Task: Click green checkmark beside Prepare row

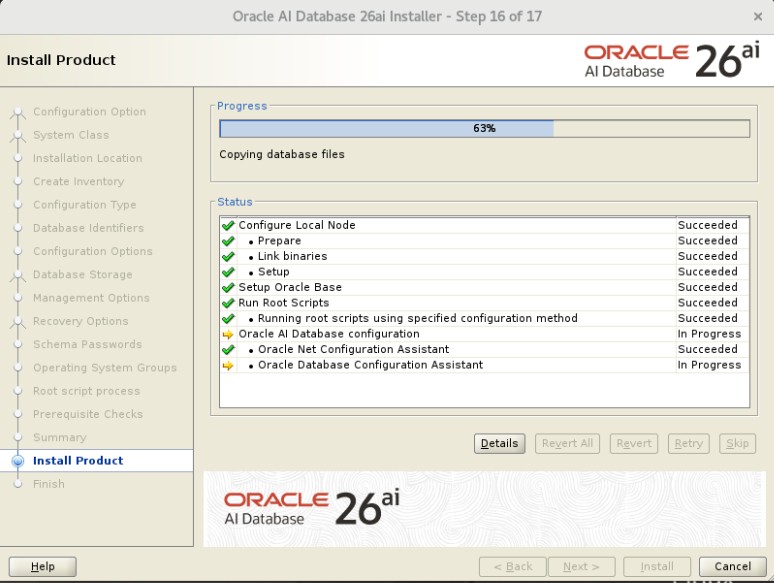Action: coord(228,241)
